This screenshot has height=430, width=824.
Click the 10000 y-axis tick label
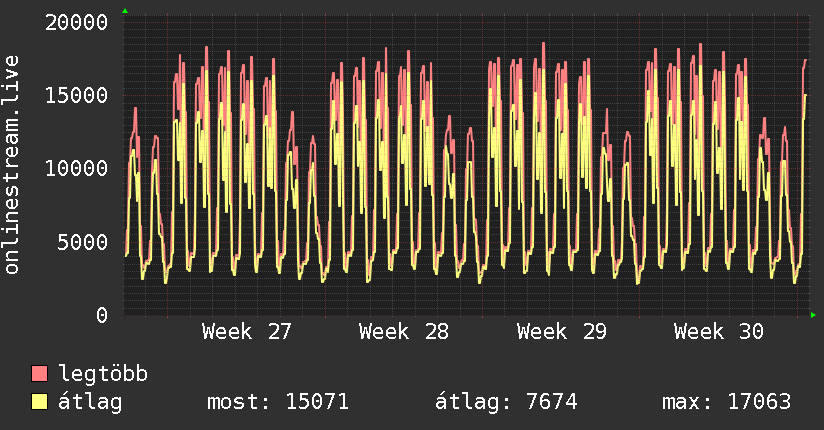77,169
